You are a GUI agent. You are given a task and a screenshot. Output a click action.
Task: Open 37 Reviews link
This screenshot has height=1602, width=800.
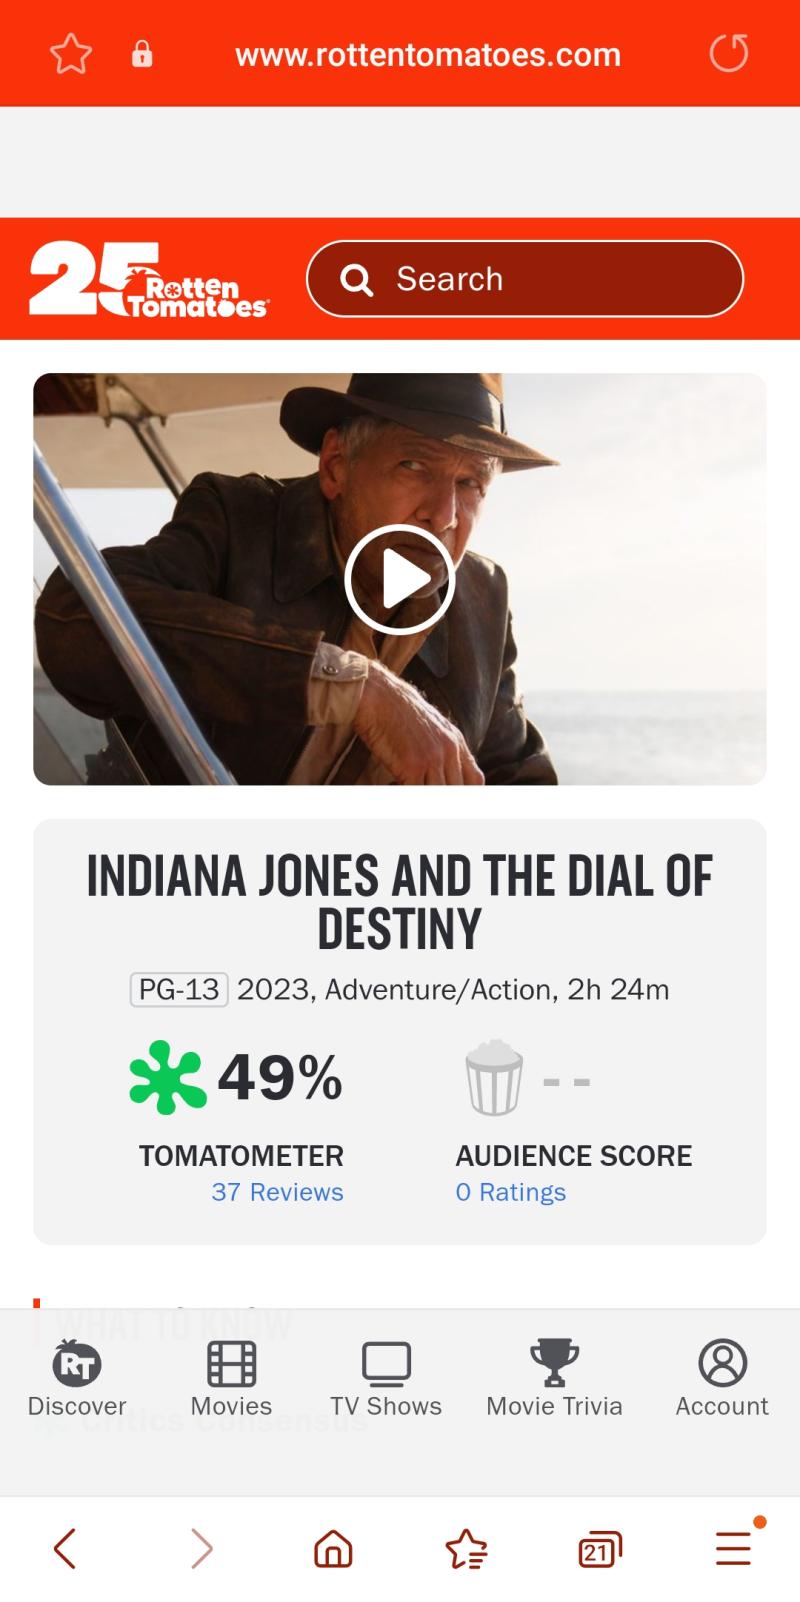tap(277, 1192)
